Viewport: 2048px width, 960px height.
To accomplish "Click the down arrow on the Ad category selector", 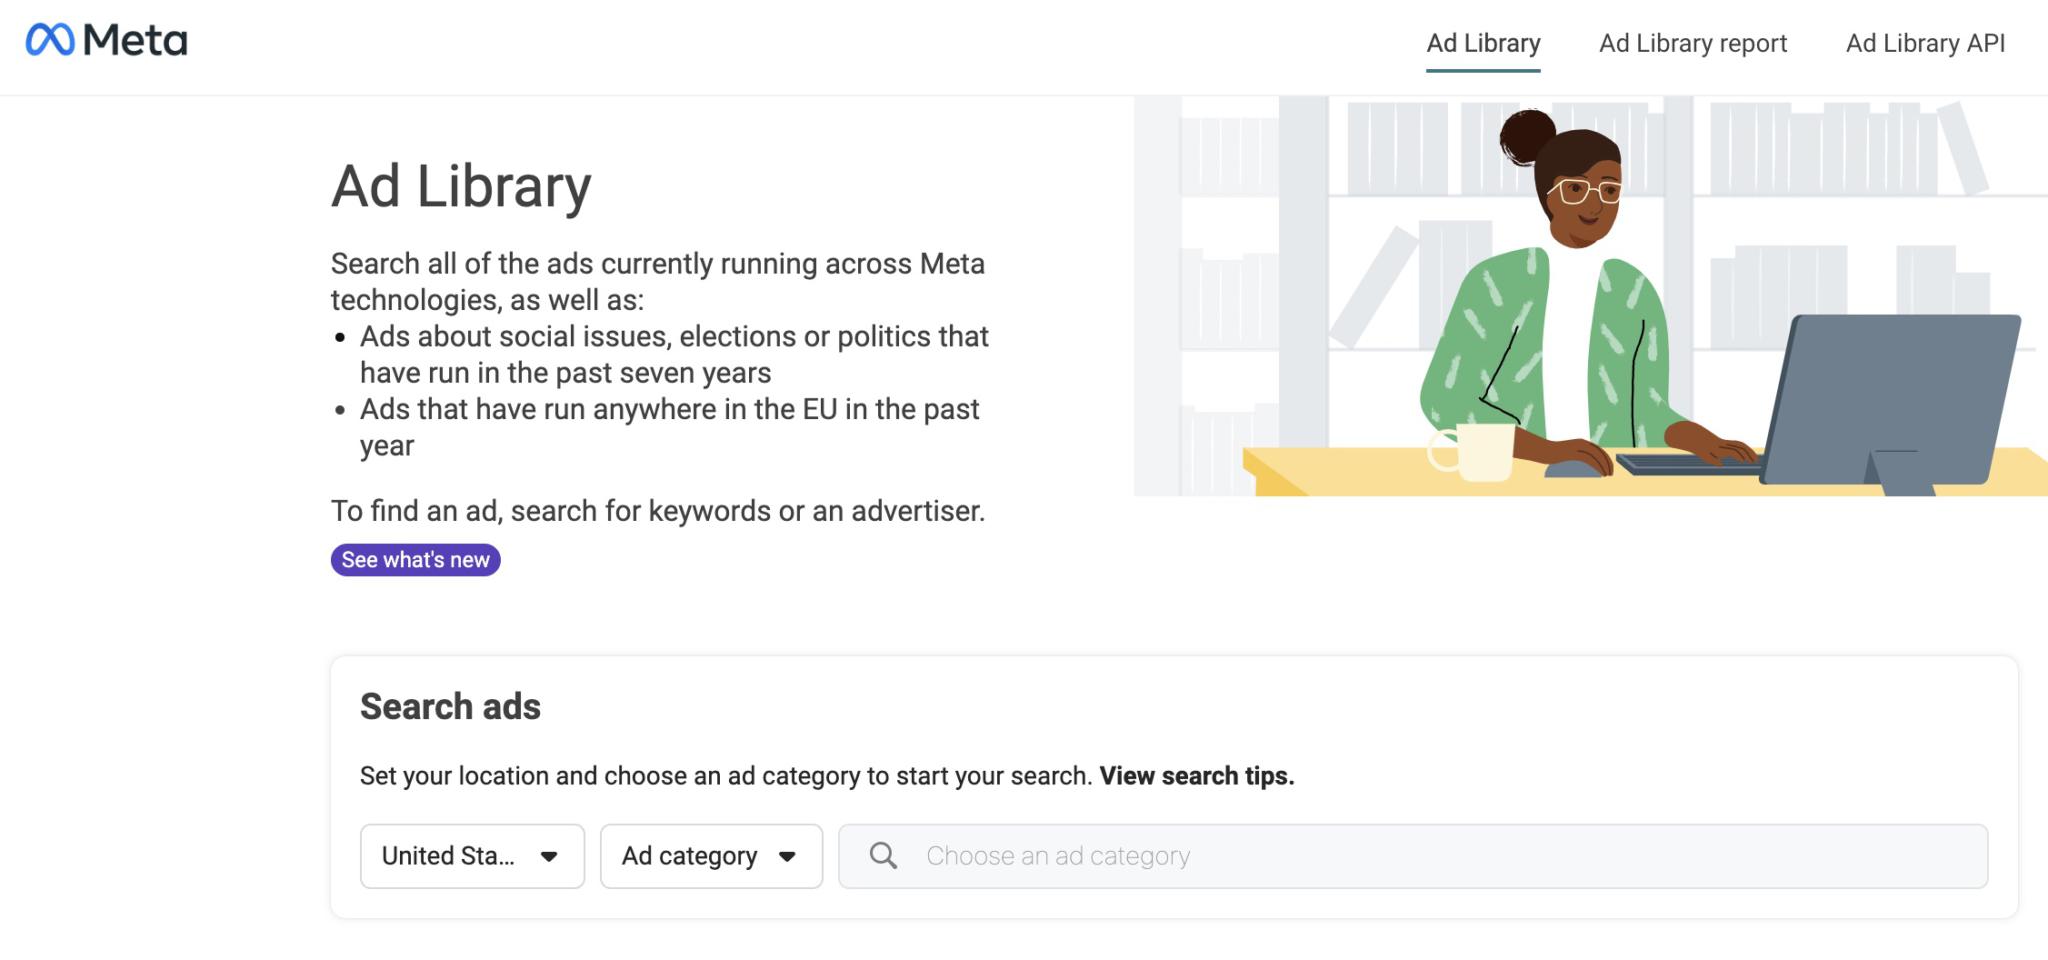I will tap(789, 856).
